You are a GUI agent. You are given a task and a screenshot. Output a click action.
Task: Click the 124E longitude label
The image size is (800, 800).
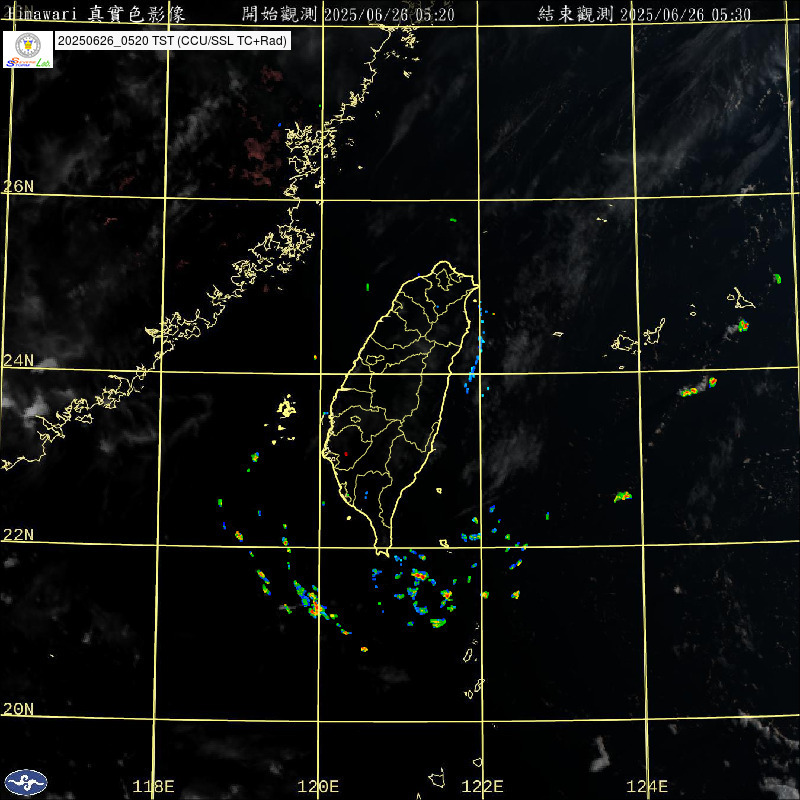[647, 786]
